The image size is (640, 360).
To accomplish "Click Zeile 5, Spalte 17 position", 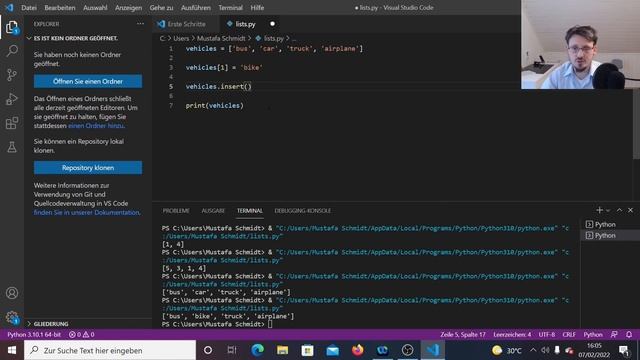I will click(x=463, y=334).
